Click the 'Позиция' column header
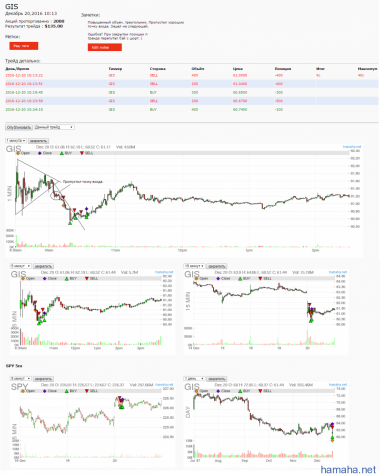 tap(283, 69)
